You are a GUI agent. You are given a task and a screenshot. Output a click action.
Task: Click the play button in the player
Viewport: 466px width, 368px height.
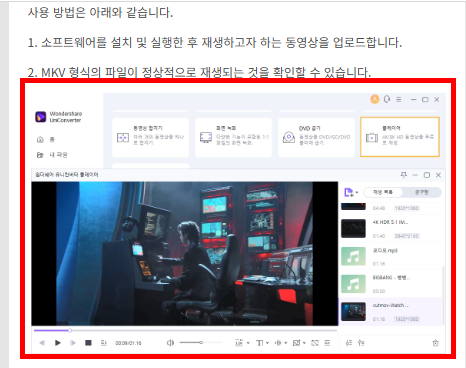[x=58, y=343]
